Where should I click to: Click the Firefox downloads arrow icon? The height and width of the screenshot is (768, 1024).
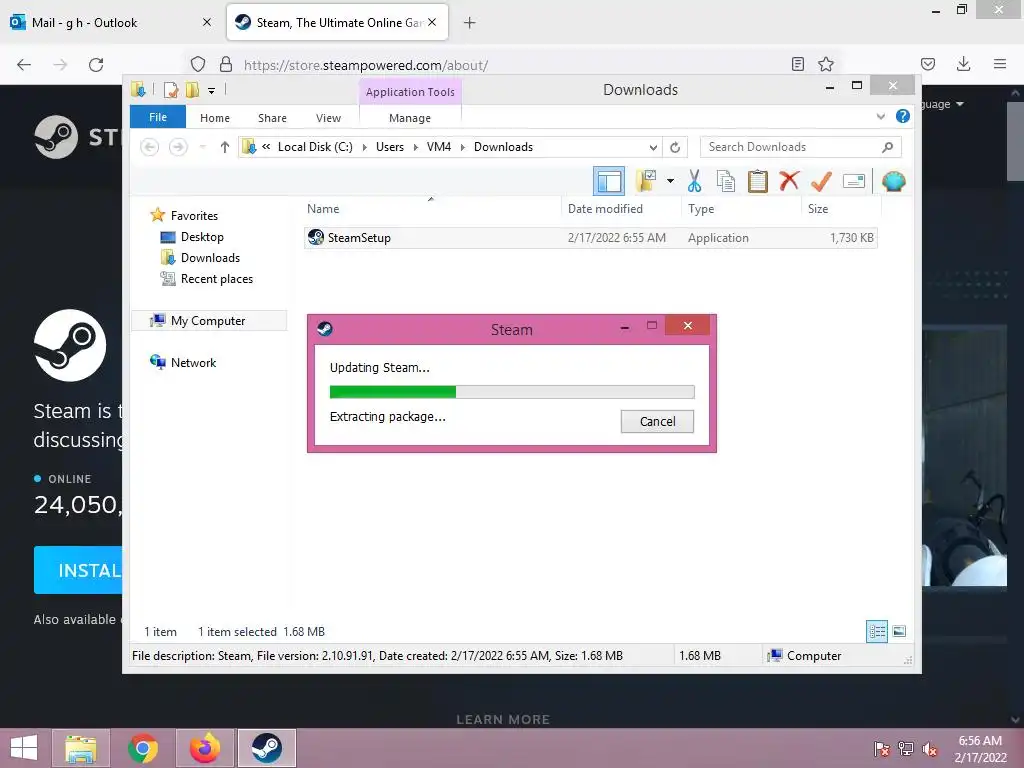(x=963, y=64)
